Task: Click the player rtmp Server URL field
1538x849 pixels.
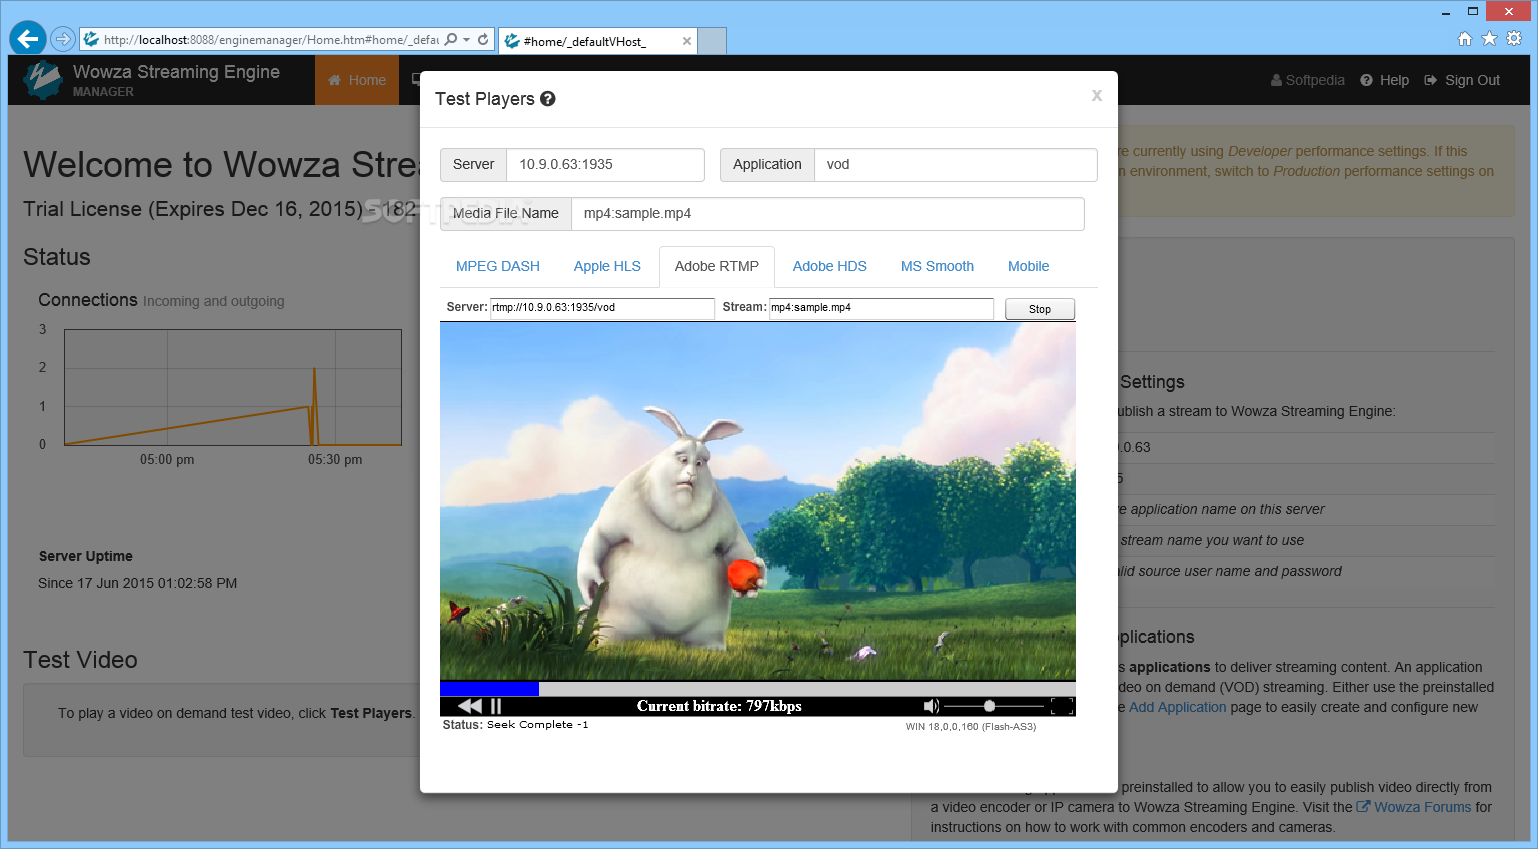Action: (602, 308)
